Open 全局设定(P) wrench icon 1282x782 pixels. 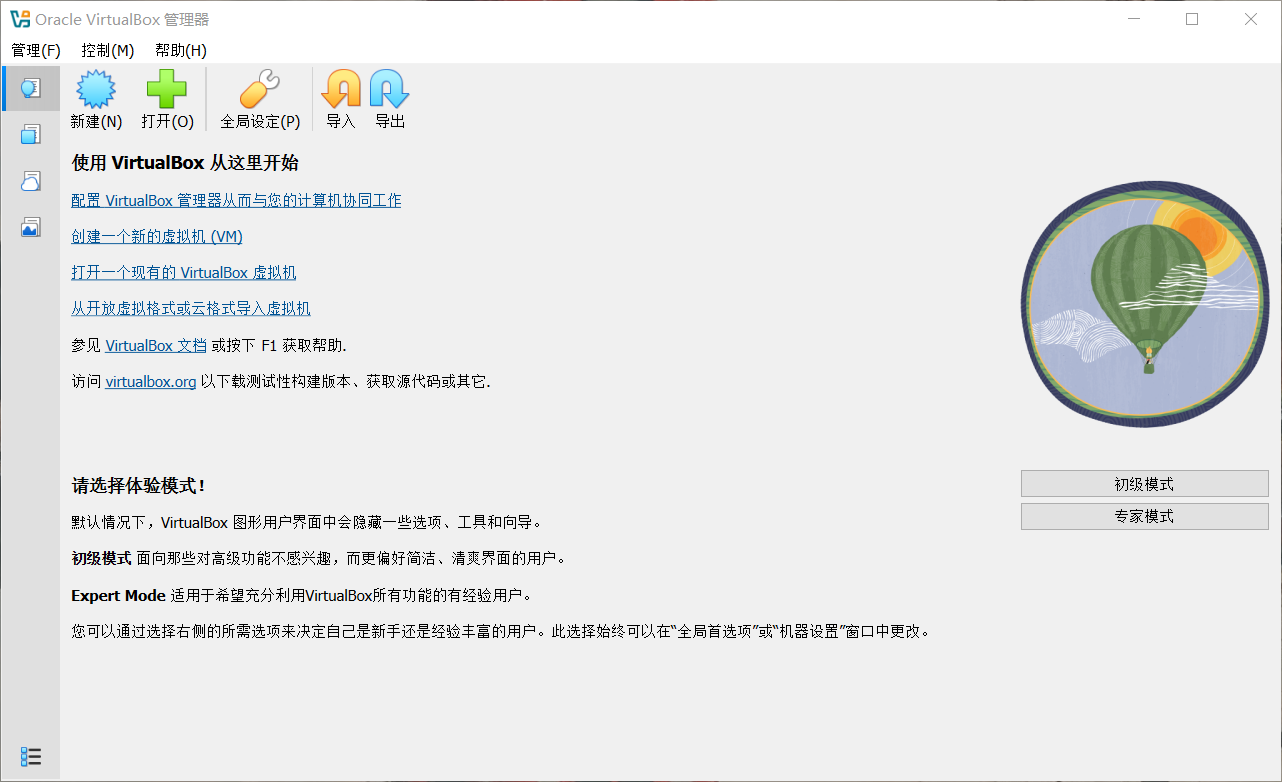click(260, 90)
